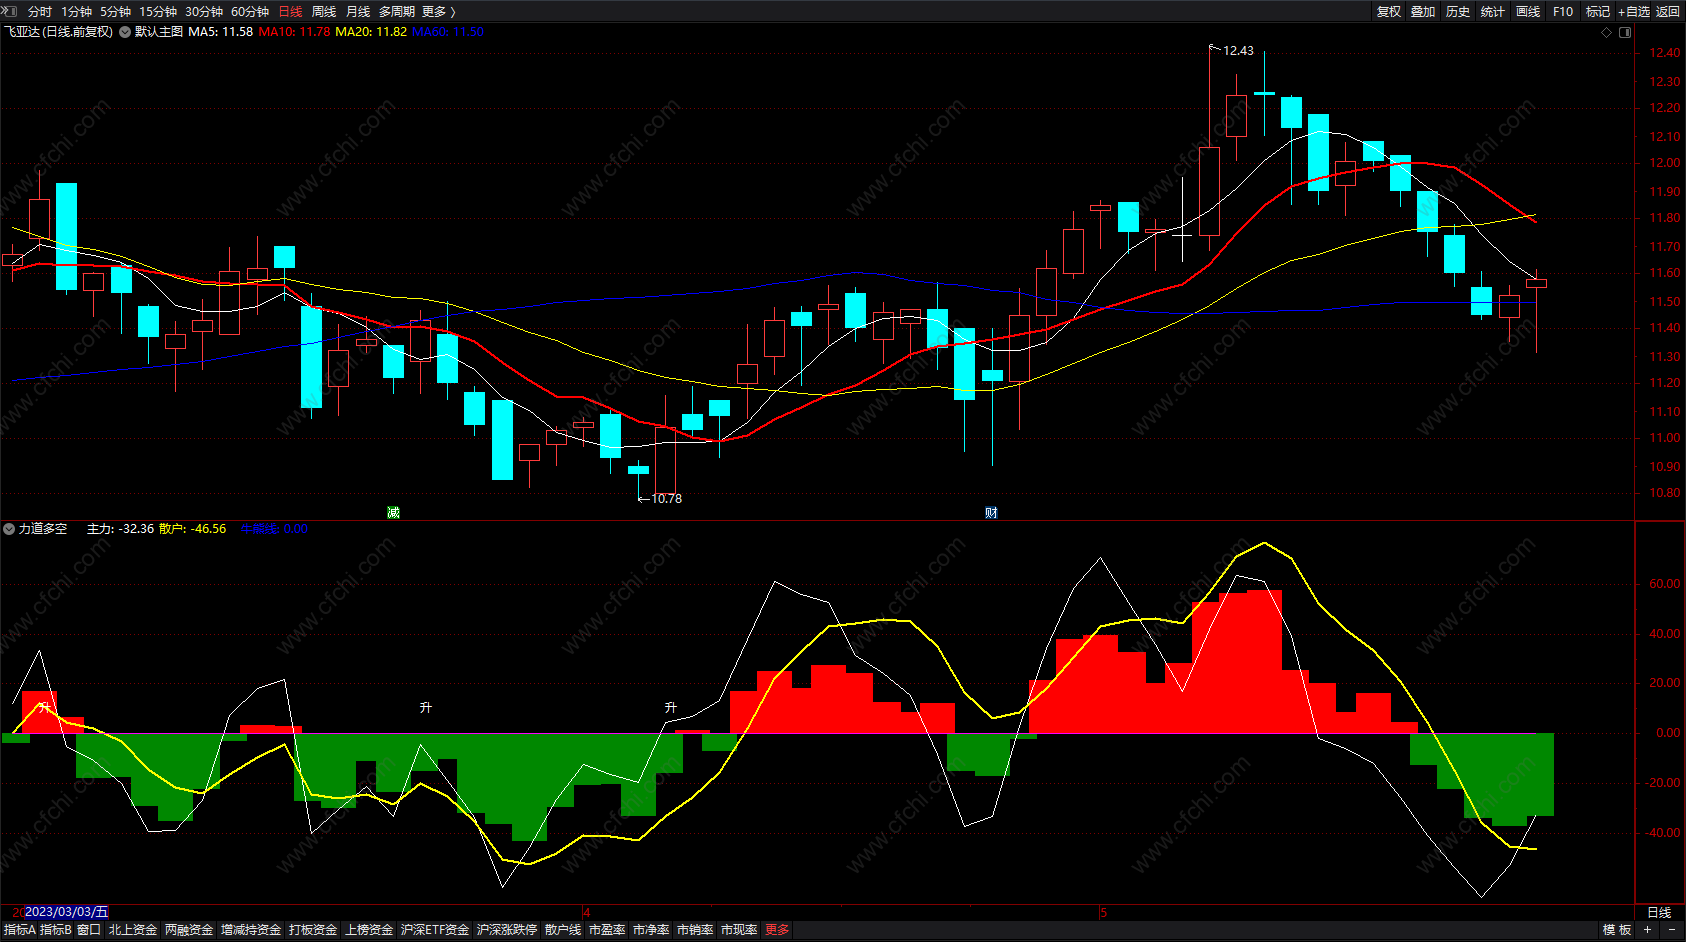The width and height of the screenshot is (1686, 942).
Task: Click the 标记 mark button
Action: point(1598,12)
